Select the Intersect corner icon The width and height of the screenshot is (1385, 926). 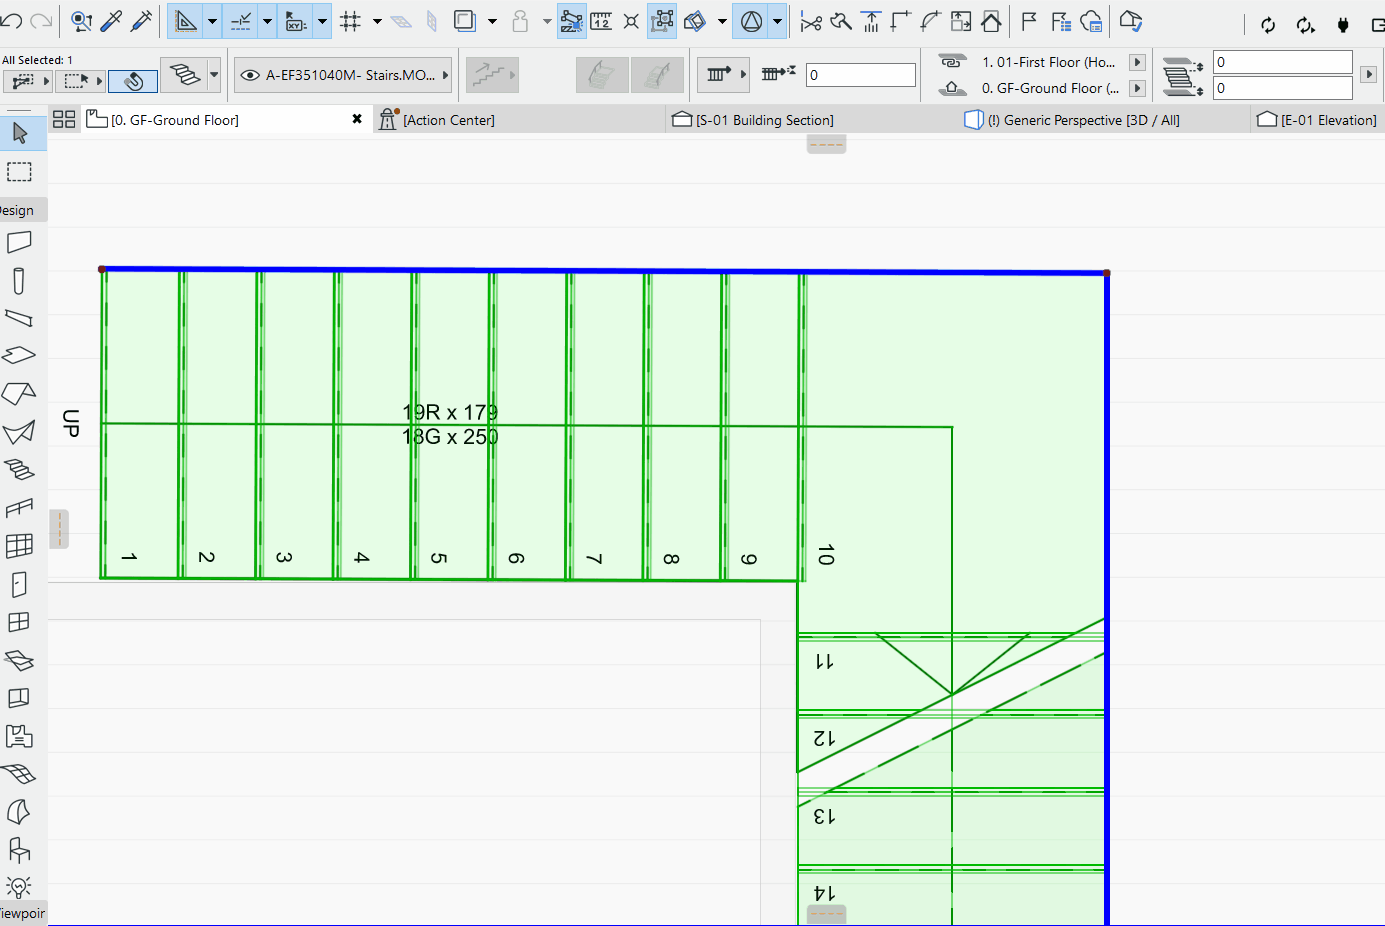(901, 21)
